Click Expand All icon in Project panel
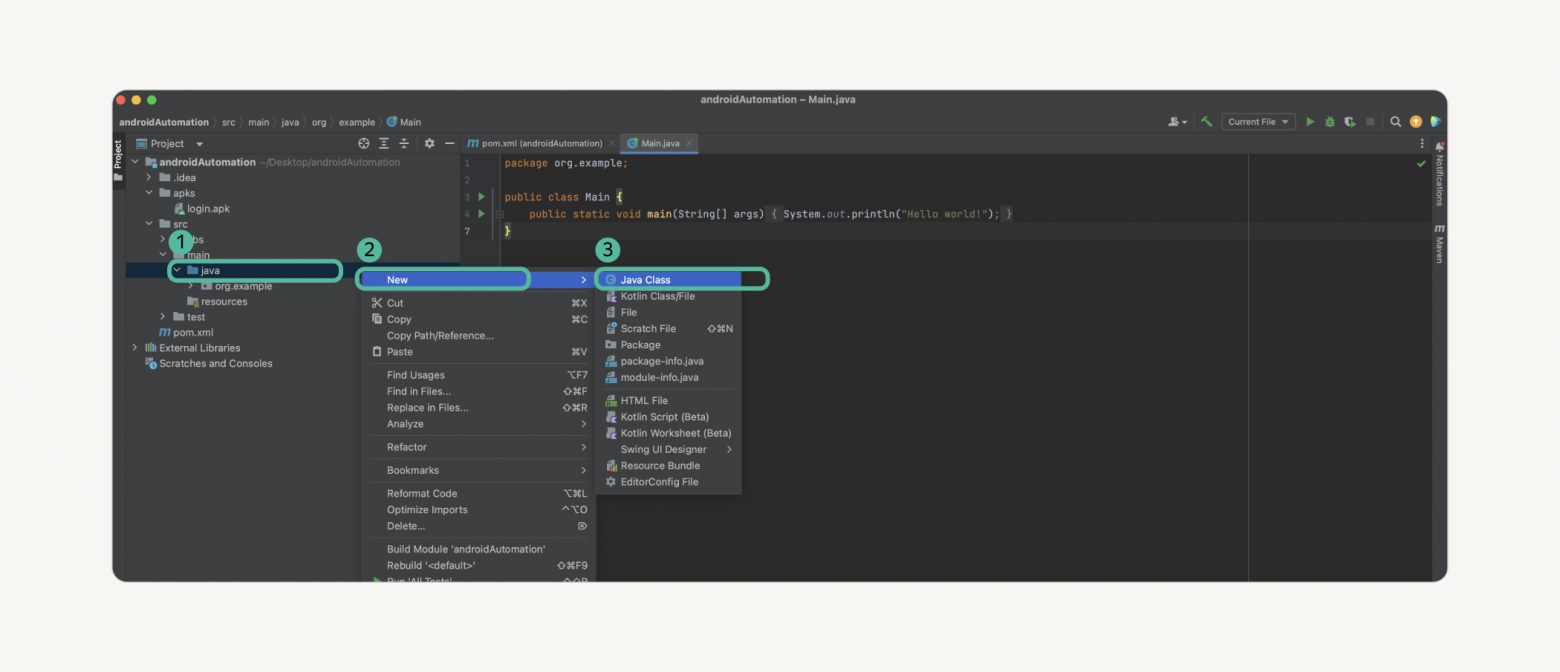The image size is (1560, 672). point(384,144)
